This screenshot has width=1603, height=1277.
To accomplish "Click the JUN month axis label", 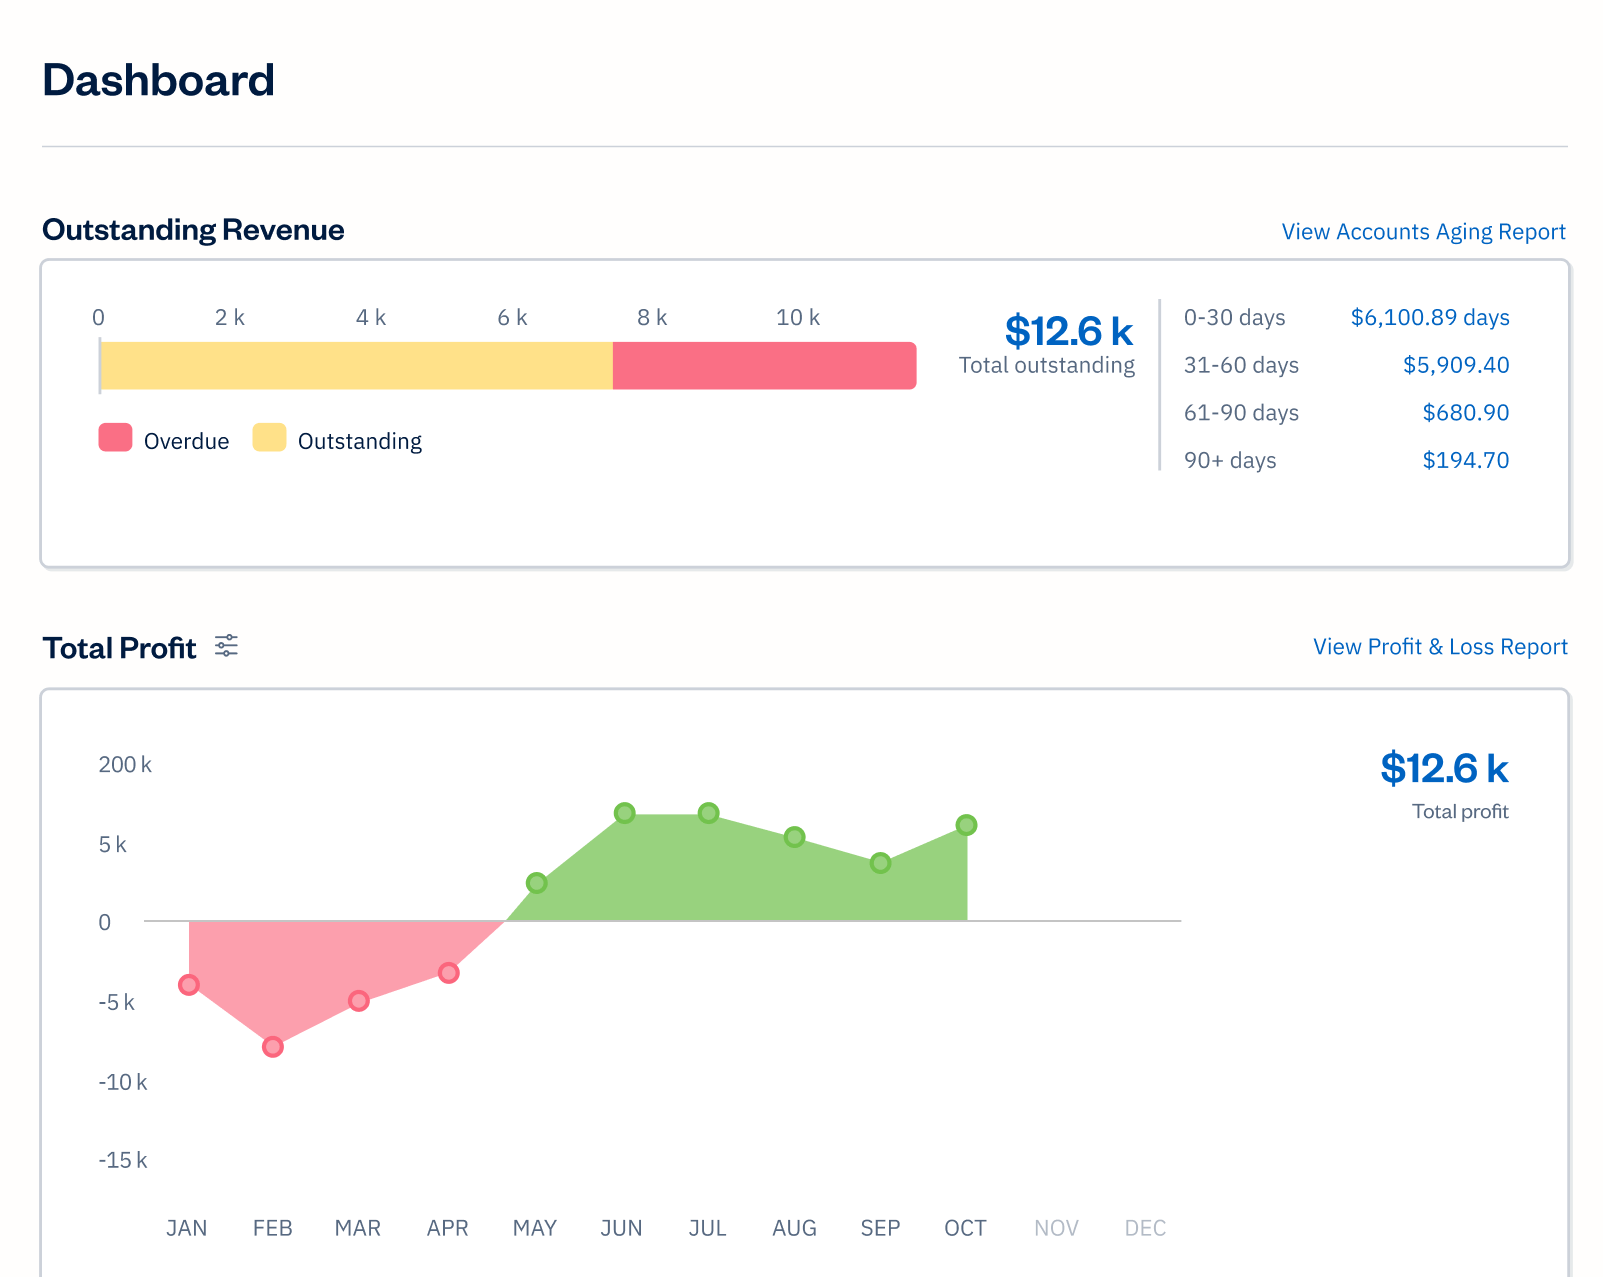I will pos(621,1228).
